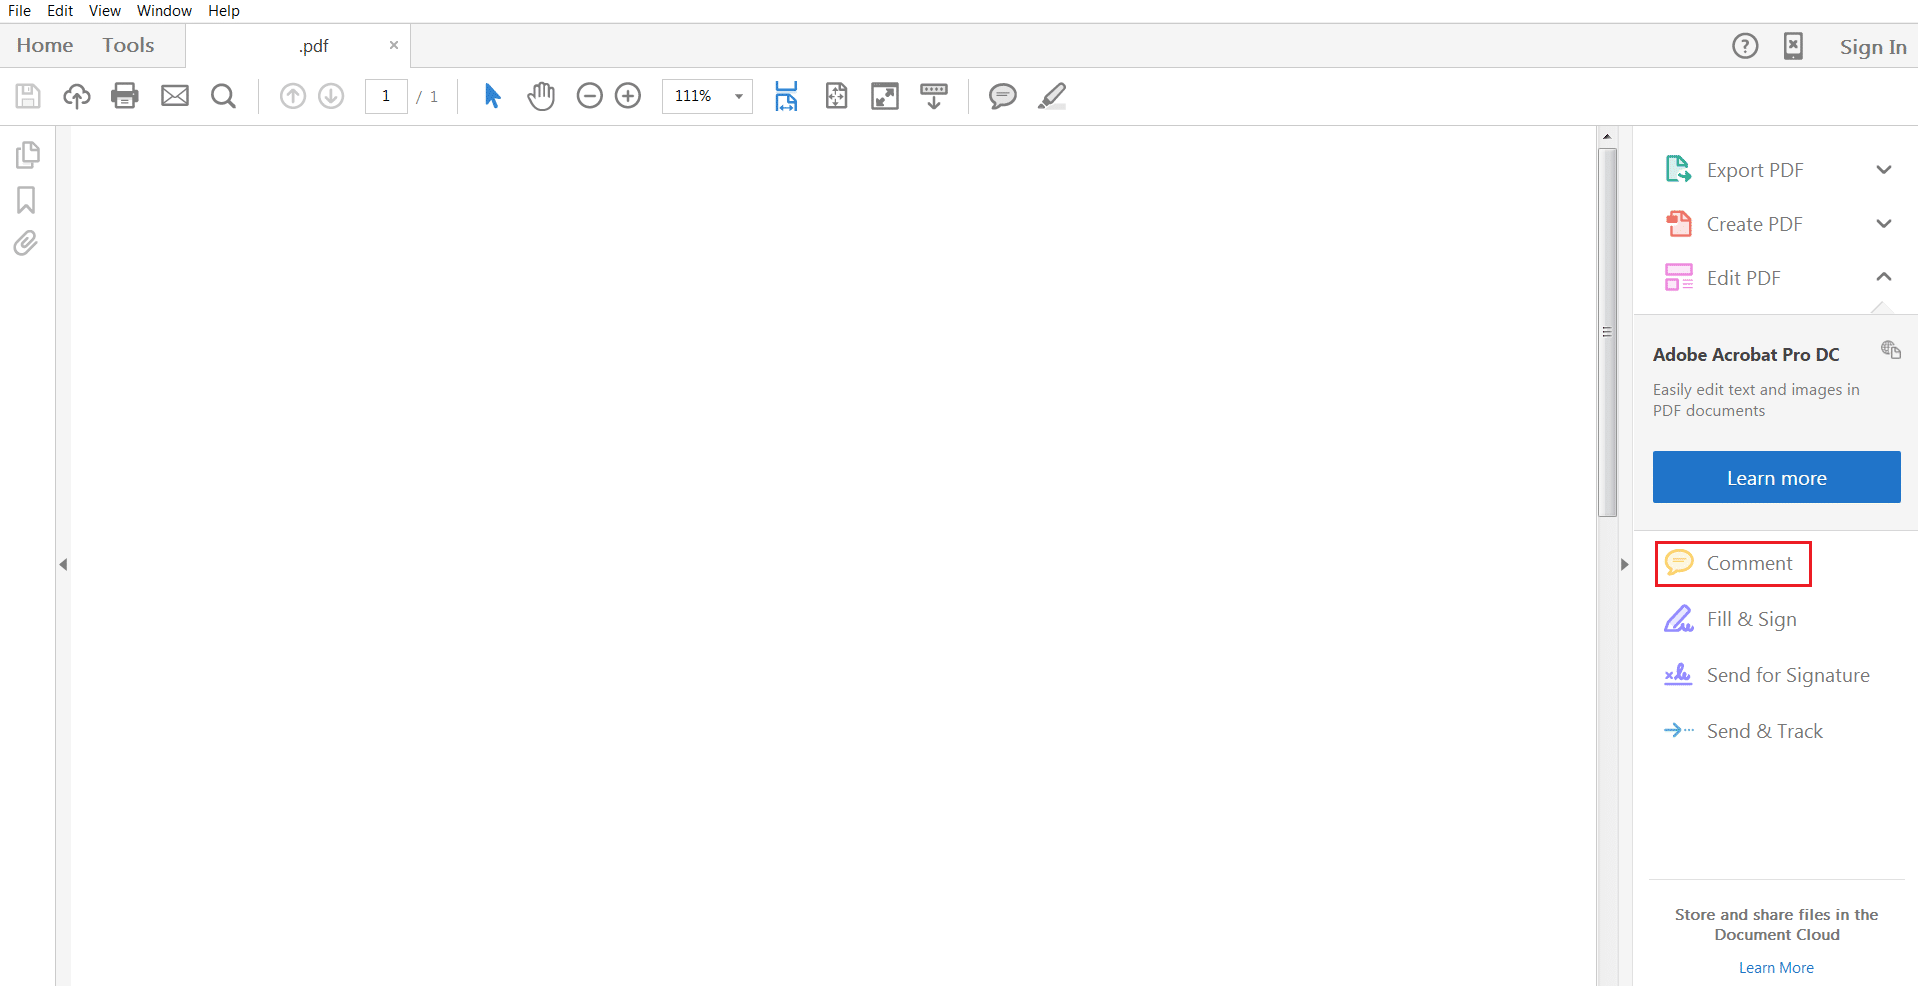This screenshot has height=986, width=1918.
Task: Open the sticky note comment tool
Action: [1002, 96]
